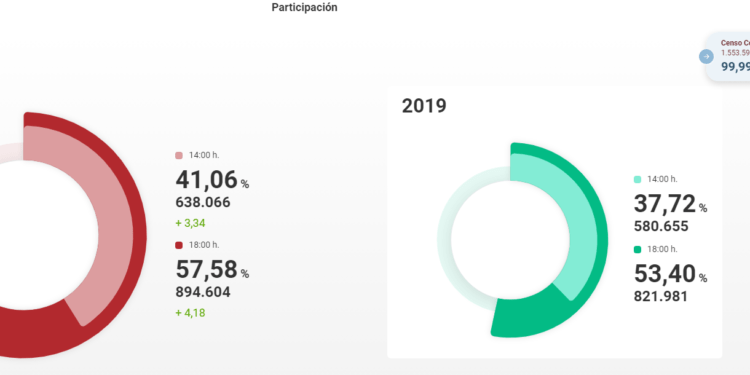Click the 18:00 h. label in 2019 panel
This screenshot has height=375, width=750.
[662, 250]
